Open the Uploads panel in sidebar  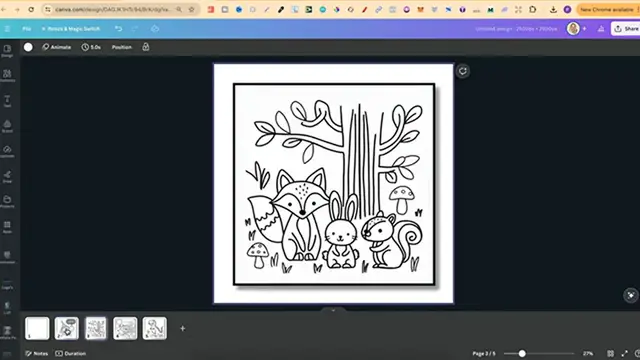7,151
